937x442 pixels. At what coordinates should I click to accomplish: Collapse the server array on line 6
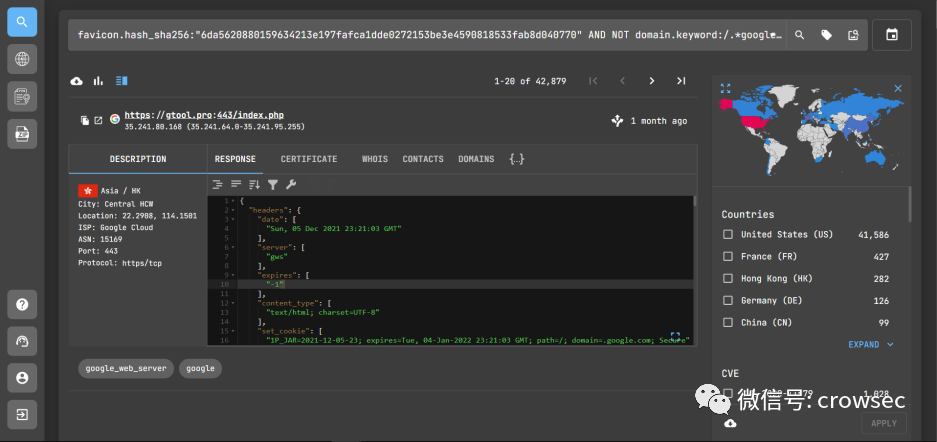point(233,247)
